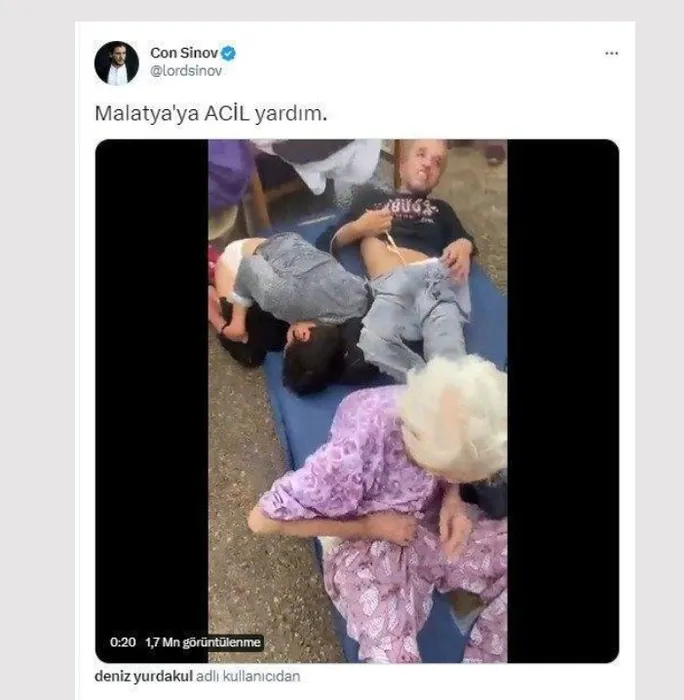Open the @lordsinov handle link
This screenshot has width=684, height=700.
coord(186,71)
